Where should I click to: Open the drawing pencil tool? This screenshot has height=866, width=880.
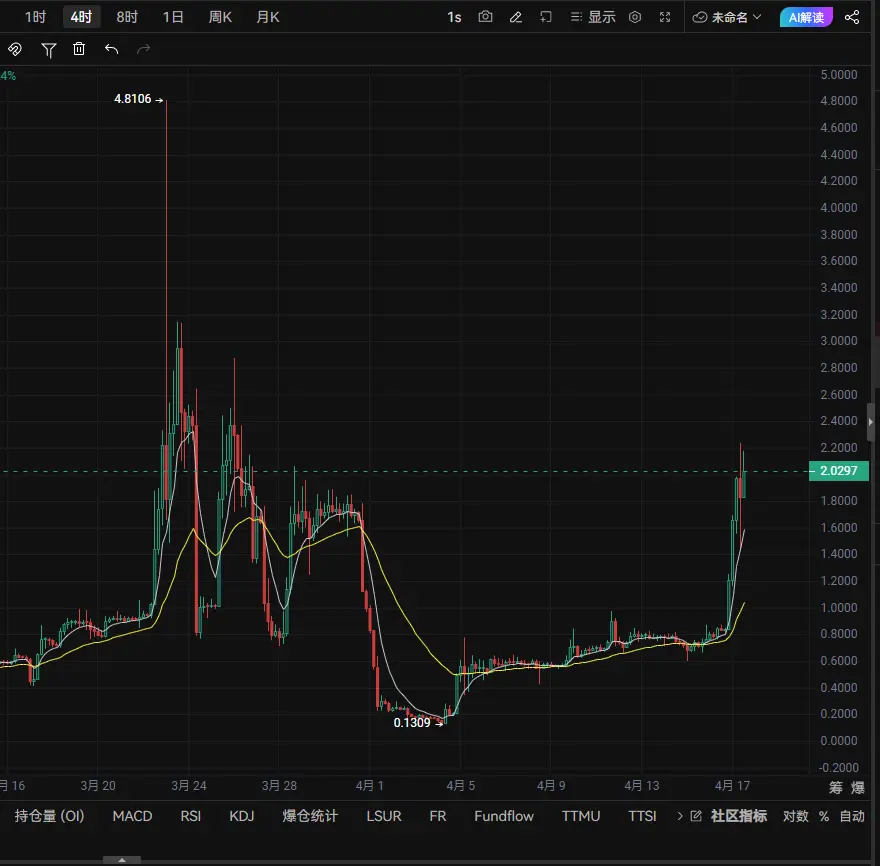coord(516,17)
